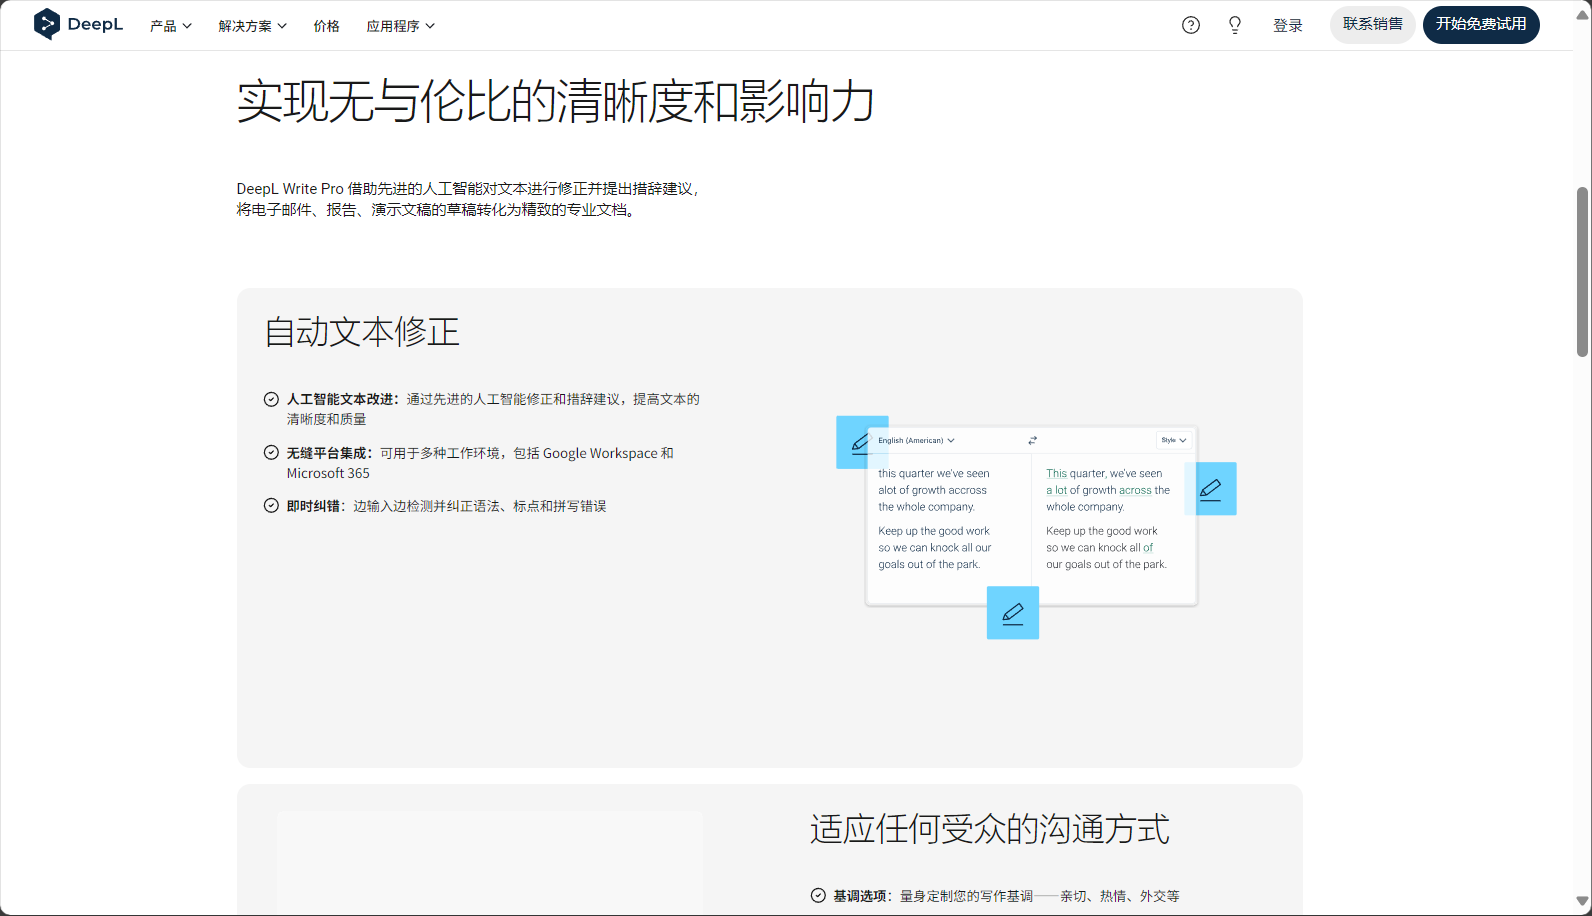Click the check icon beside 基调选项

click(818, 895)
